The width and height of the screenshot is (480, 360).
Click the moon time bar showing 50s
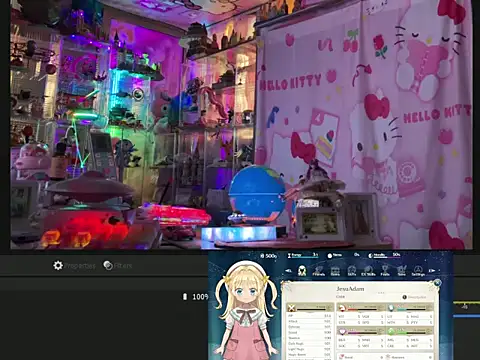coord(384,255)
